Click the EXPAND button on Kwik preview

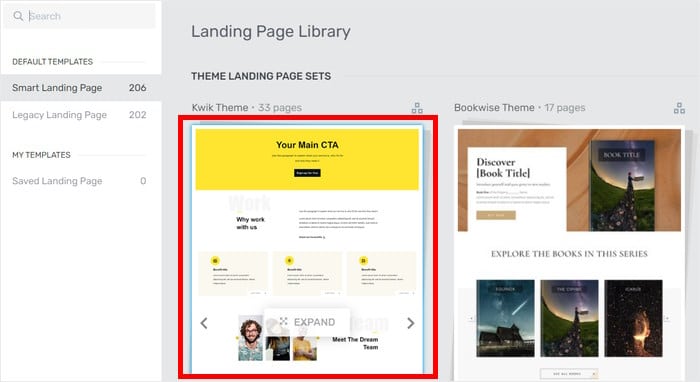[307, 322]
